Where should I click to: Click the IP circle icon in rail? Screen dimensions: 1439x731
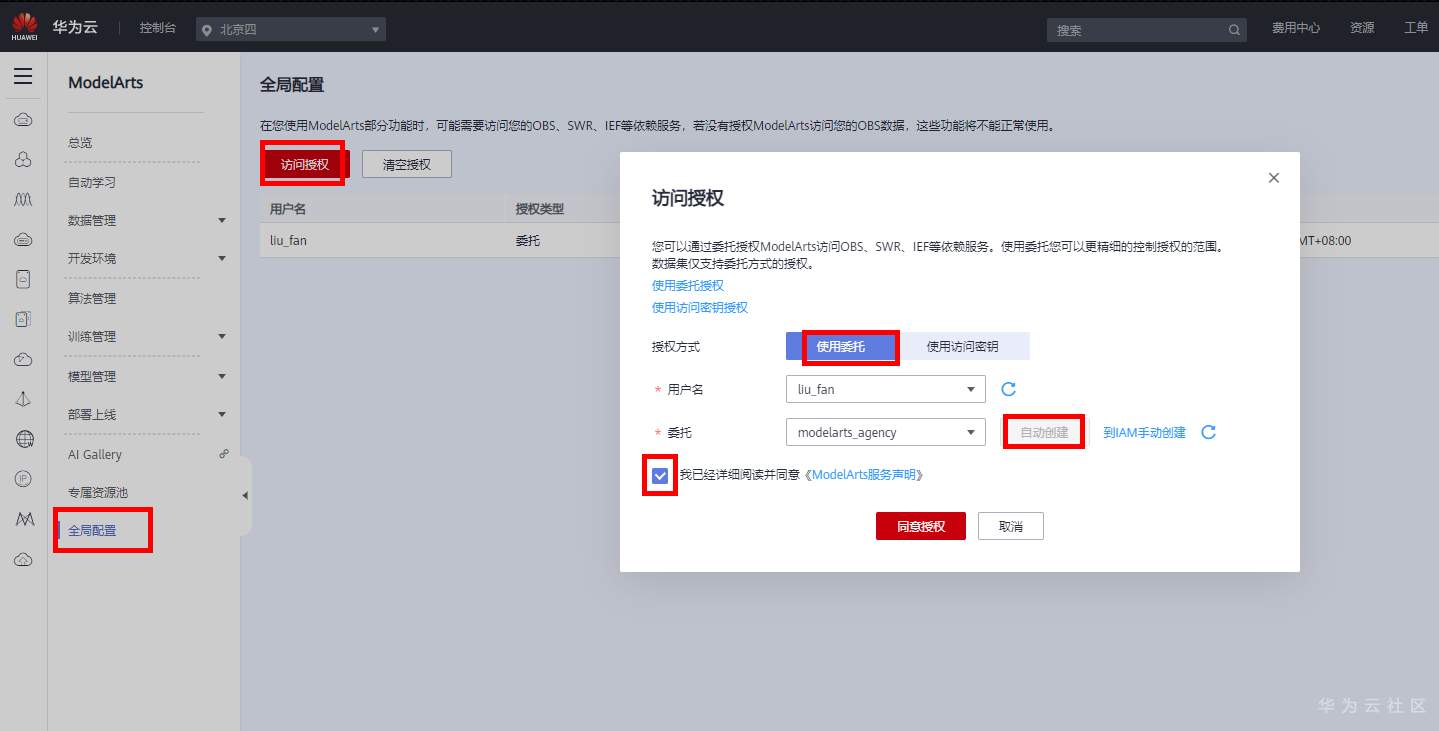click(23, 479)
